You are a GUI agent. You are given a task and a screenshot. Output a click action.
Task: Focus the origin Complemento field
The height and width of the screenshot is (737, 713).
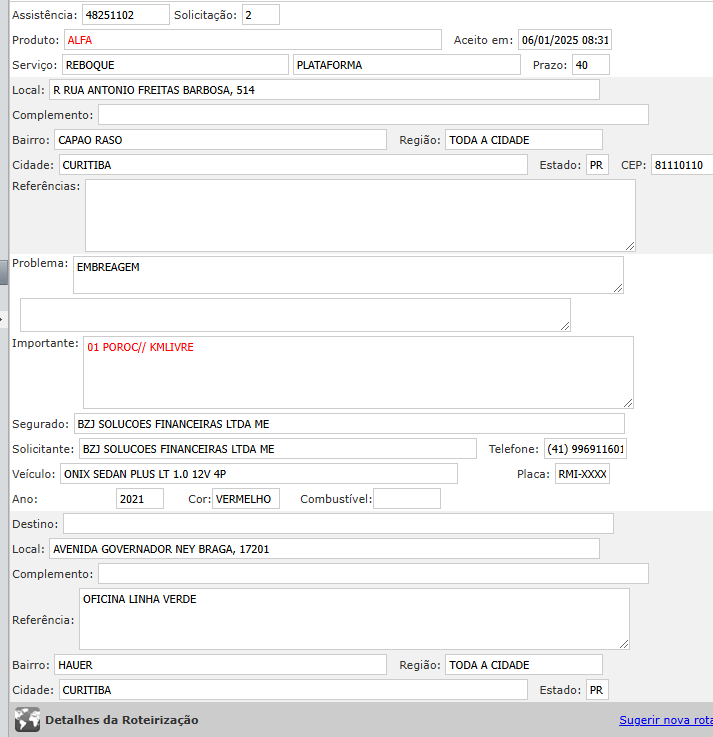[x=373, y=114]
